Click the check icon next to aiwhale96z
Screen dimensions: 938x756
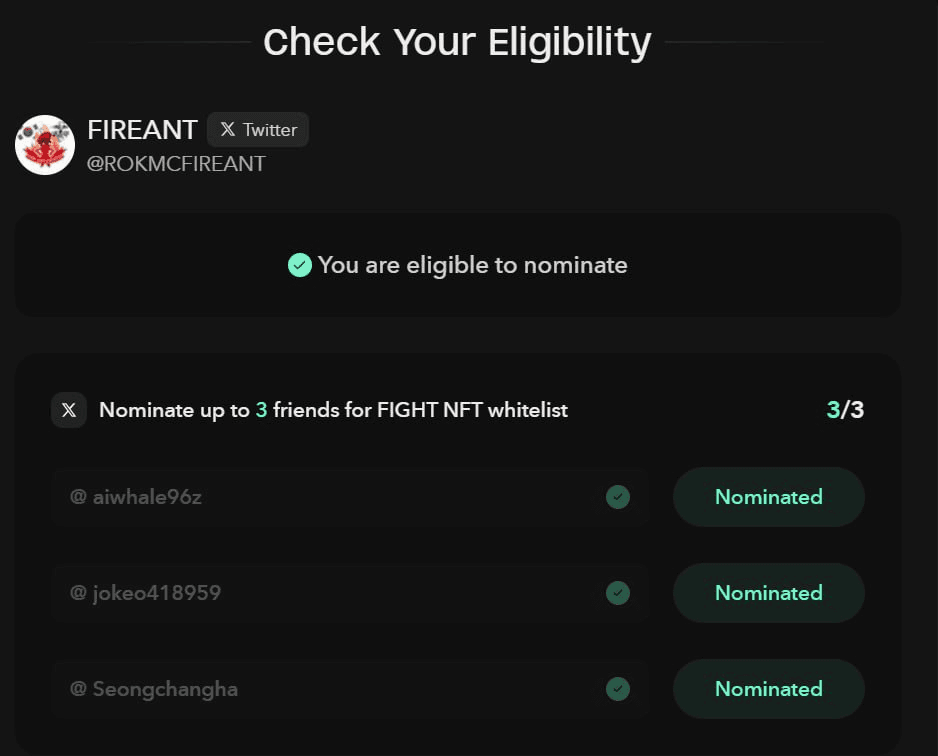(x=618, y=497)
